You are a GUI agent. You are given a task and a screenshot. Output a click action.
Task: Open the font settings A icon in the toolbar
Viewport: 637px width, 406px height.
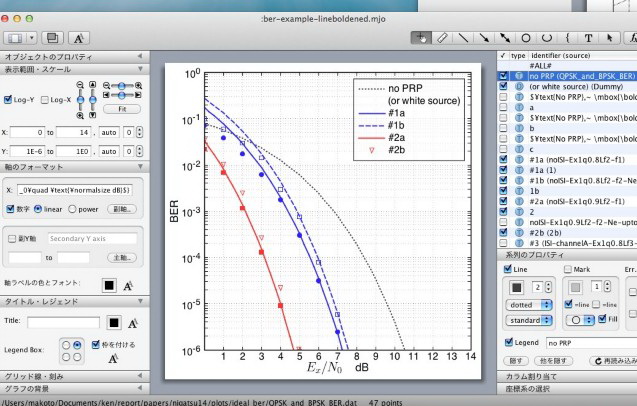[78, 38]
